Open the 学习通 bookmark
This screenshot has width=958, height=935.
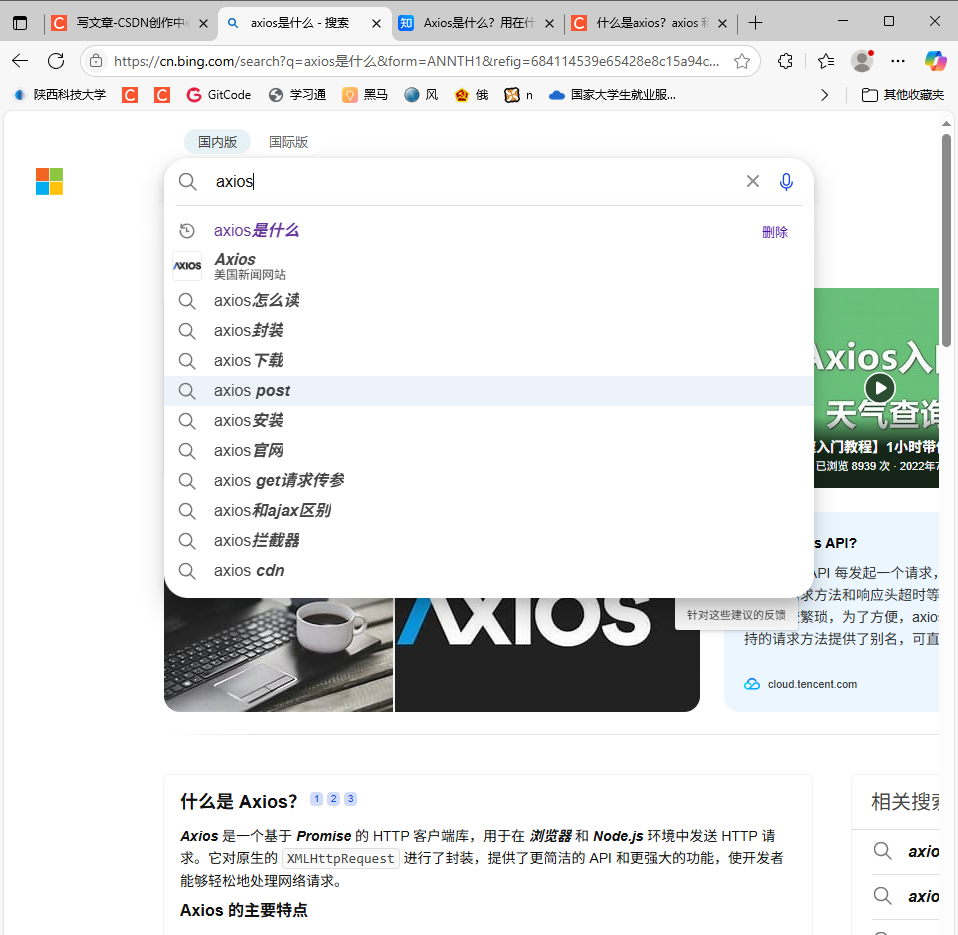298,95
